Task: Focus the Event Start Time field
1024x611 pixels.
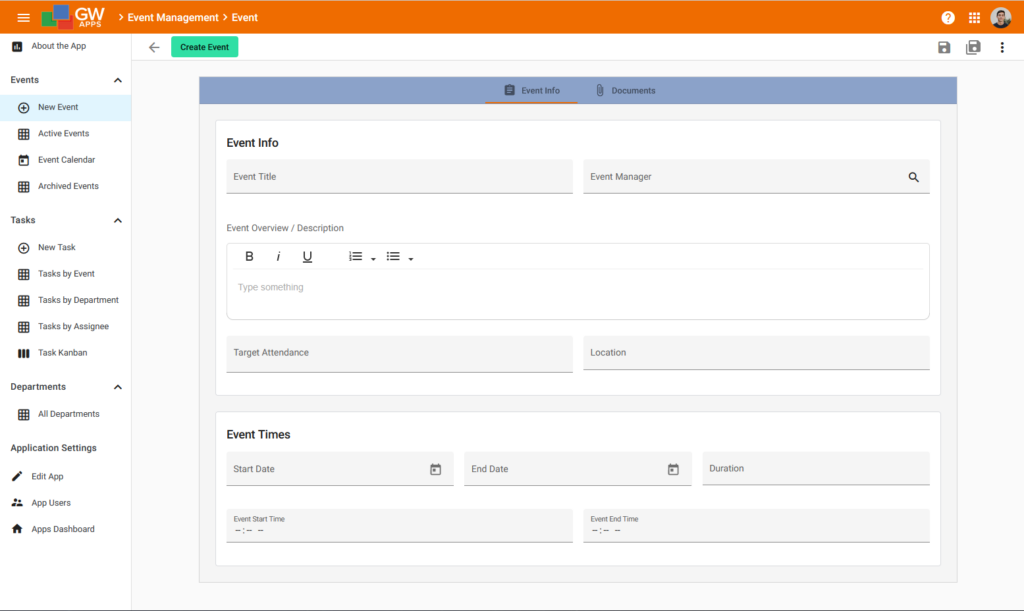Action: (x=400, y=526)
